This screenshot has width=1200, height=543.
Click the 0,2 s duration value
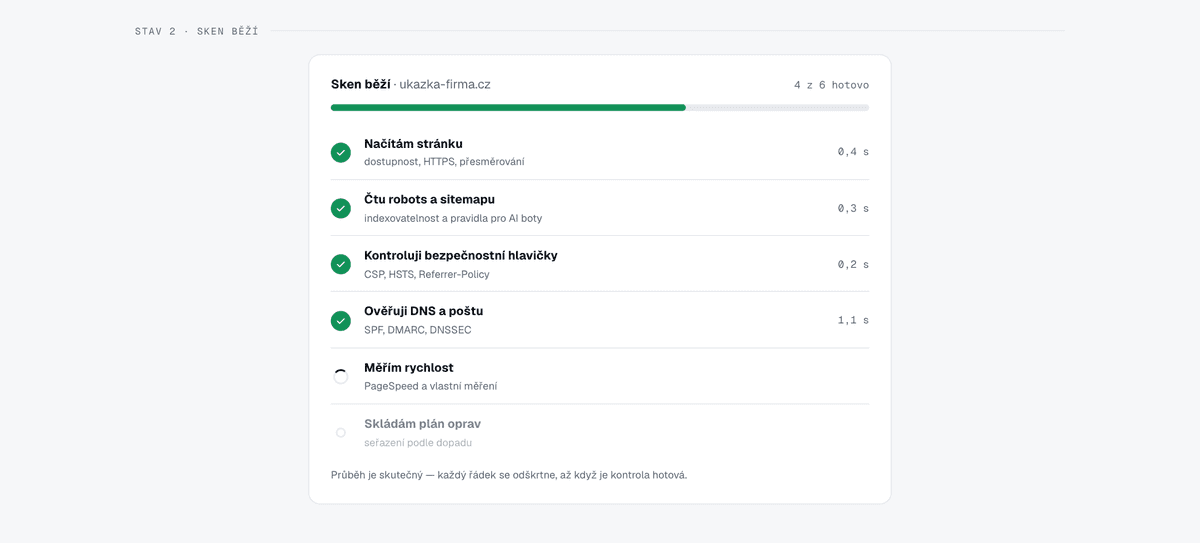tap(853, 264)
